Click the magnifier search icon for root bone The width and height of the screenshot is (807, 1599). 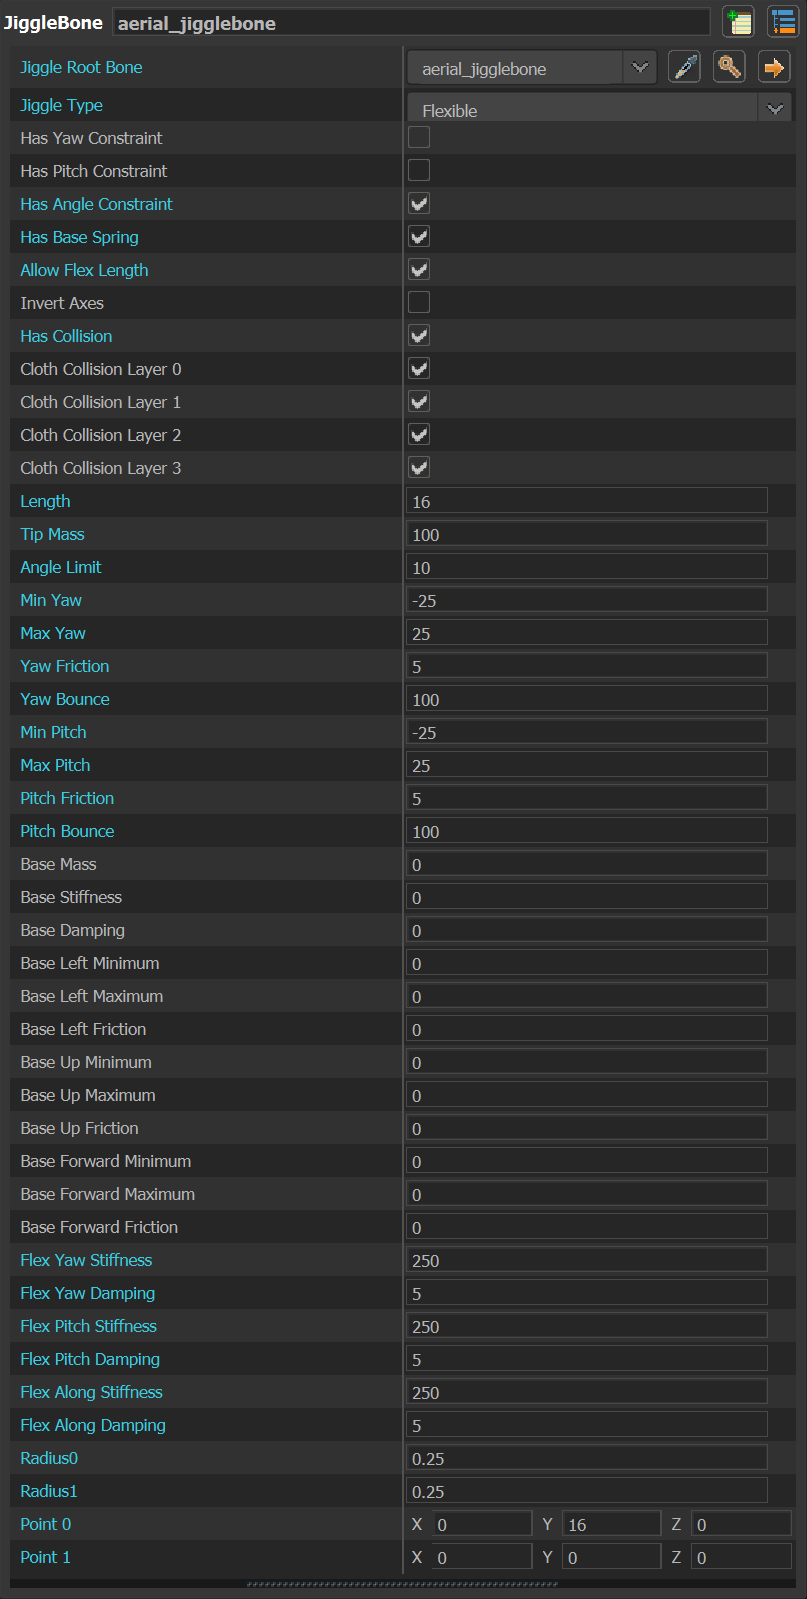pos(729,68)
